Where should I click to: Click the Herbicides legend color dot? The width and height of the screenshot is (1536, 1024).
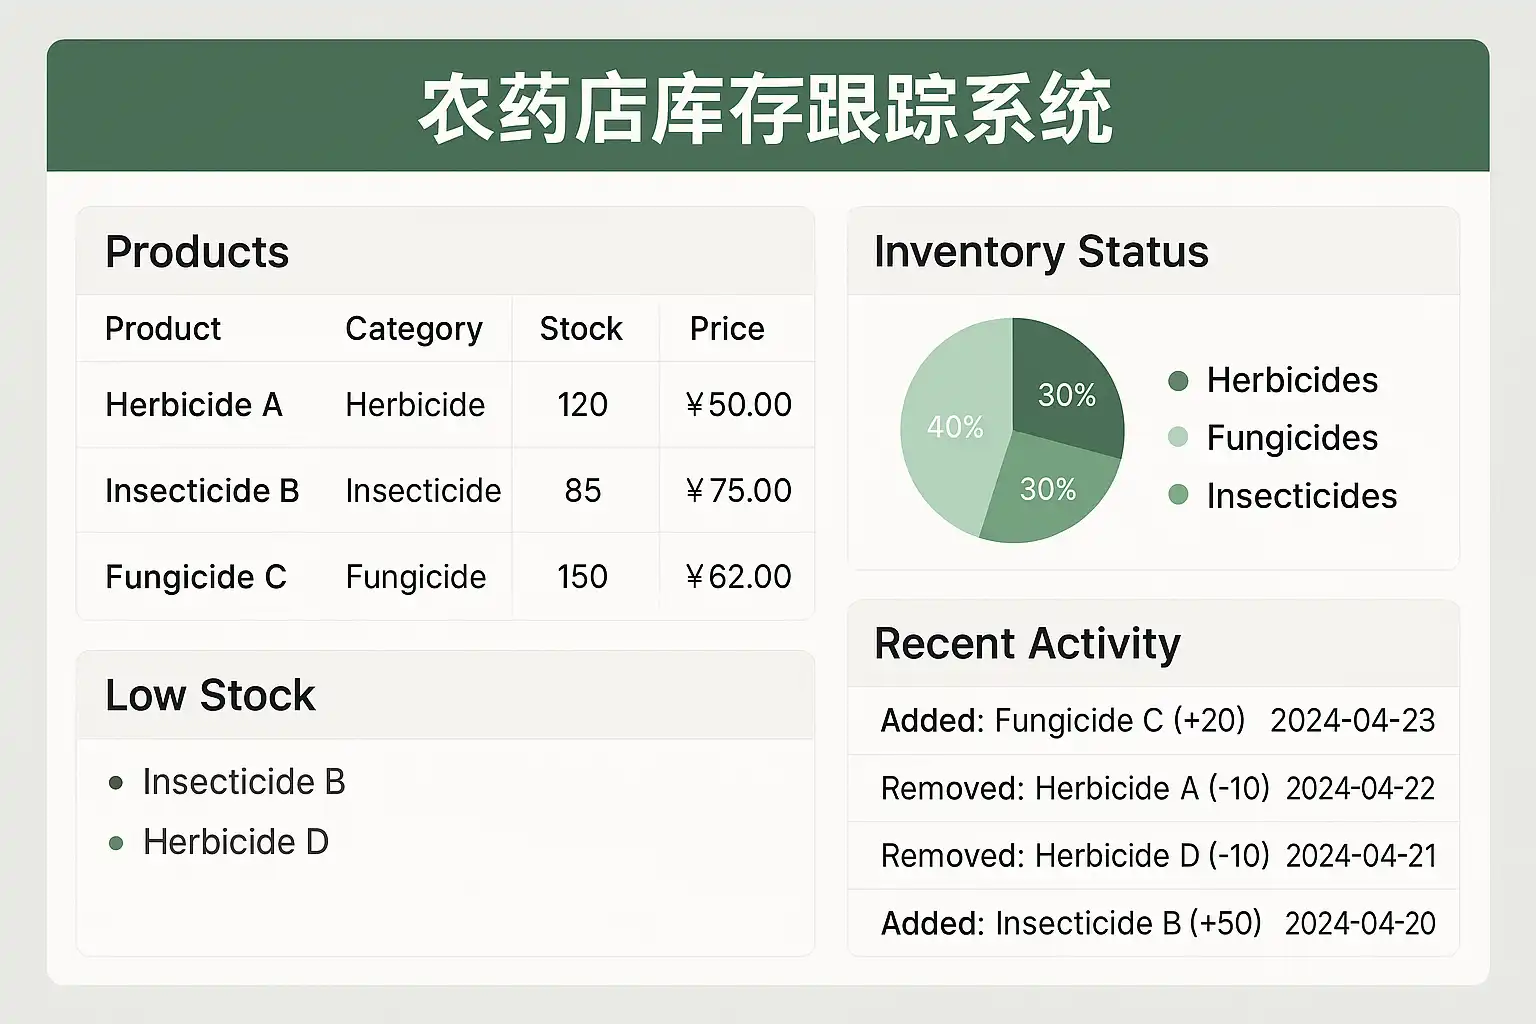1178,381
